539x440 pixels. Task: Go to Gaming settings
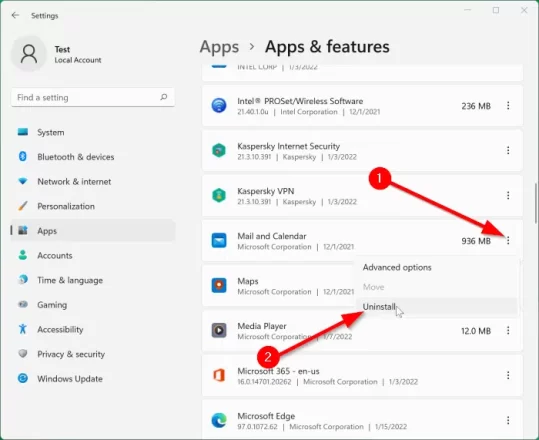coord(93,305)
